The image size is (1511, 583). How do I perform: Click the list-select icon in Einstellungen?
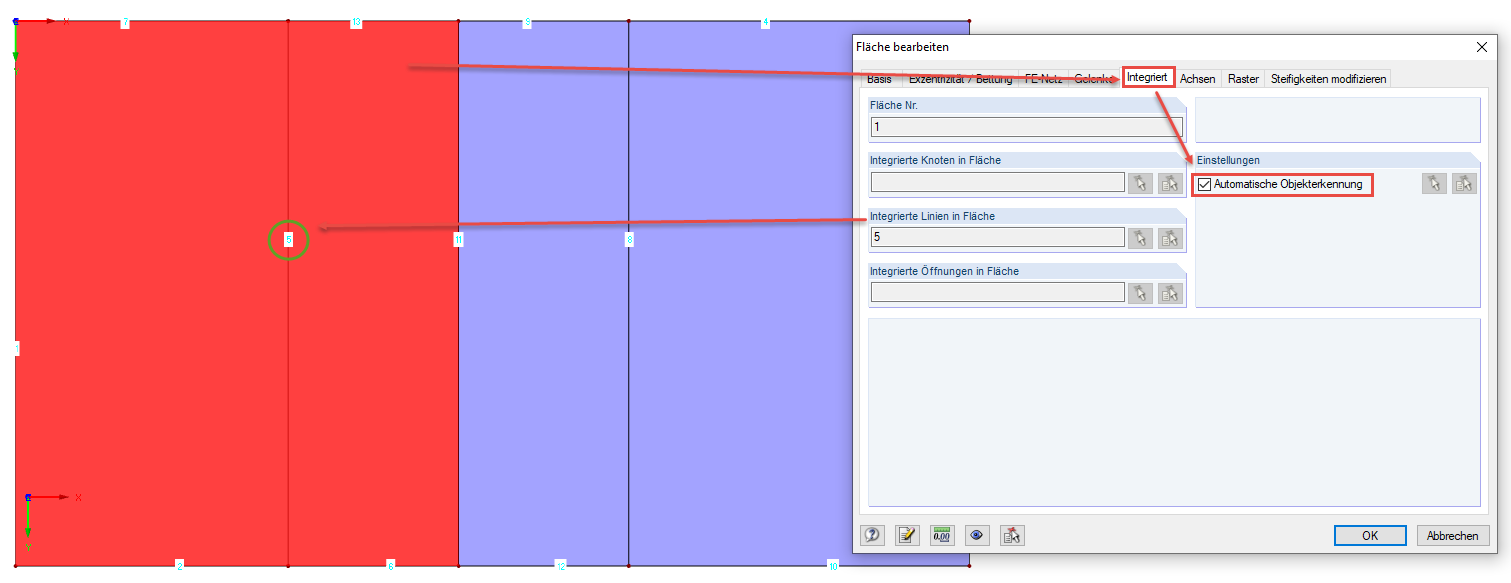pos(1464,183)
